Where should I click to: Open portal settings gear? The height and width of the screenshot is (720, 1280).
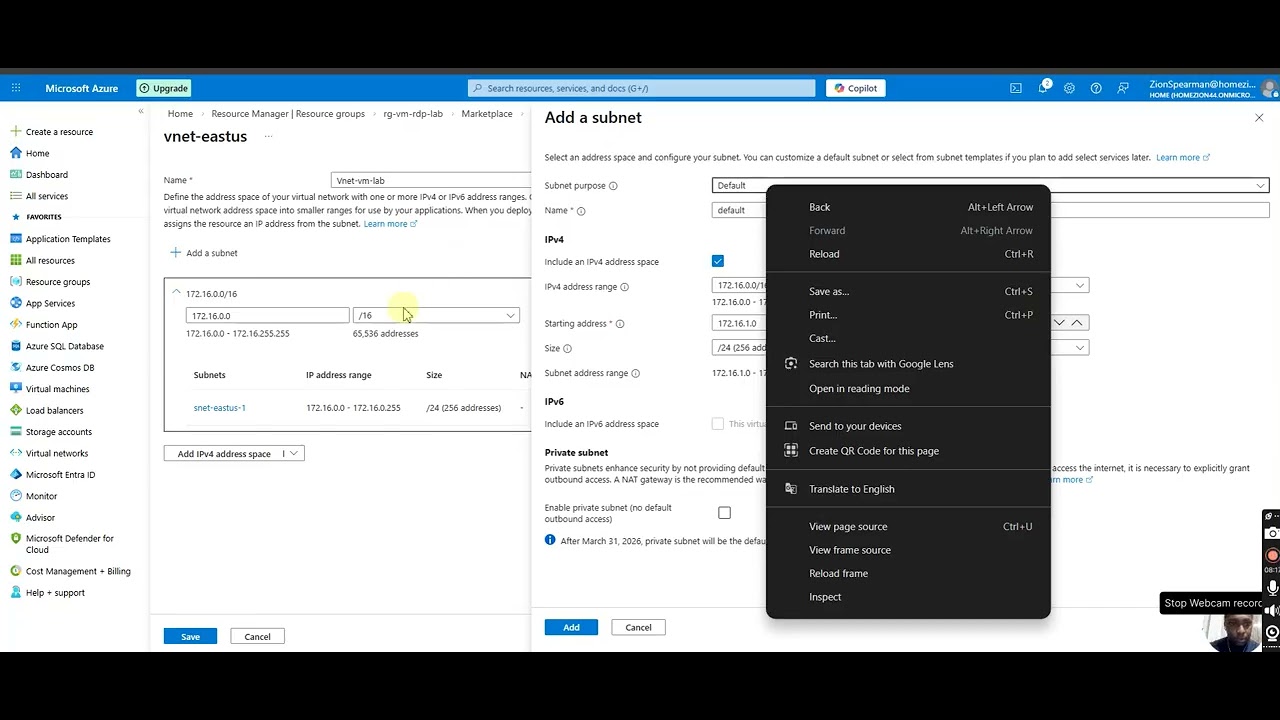pos(1069,88)
